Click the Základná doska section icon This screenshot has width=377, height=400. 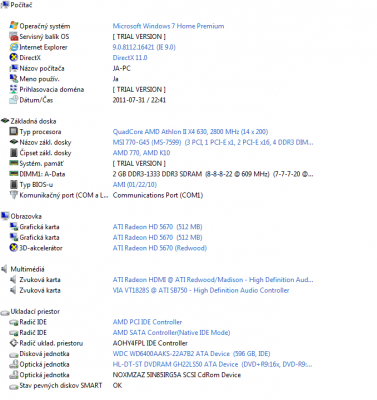pyautogui.click(x=5, y=121)
